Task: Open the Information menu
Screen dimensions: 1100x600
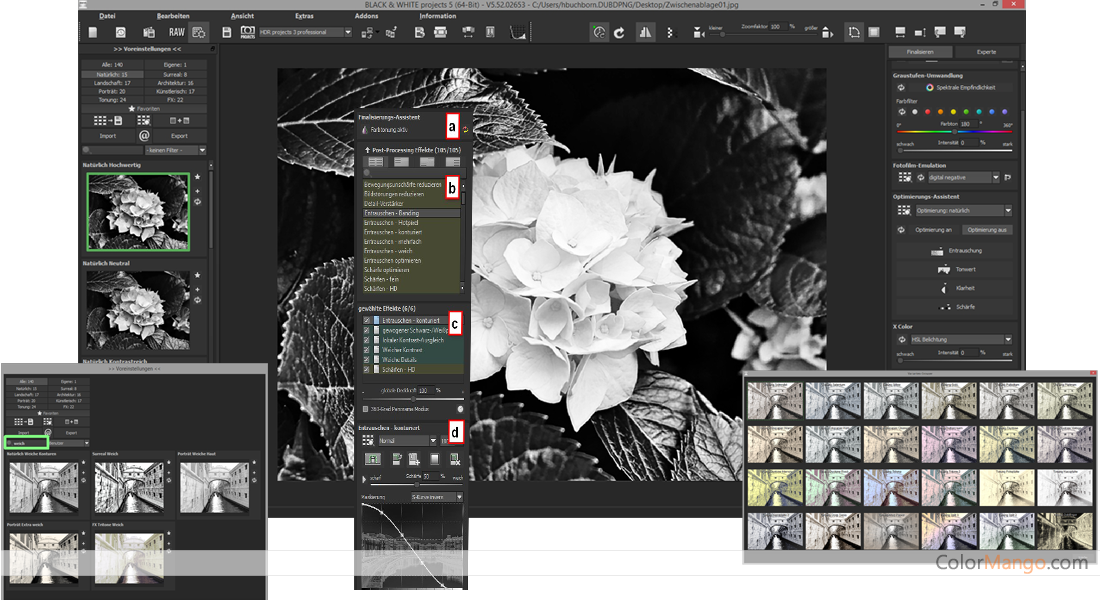Action: coord(438,15)
